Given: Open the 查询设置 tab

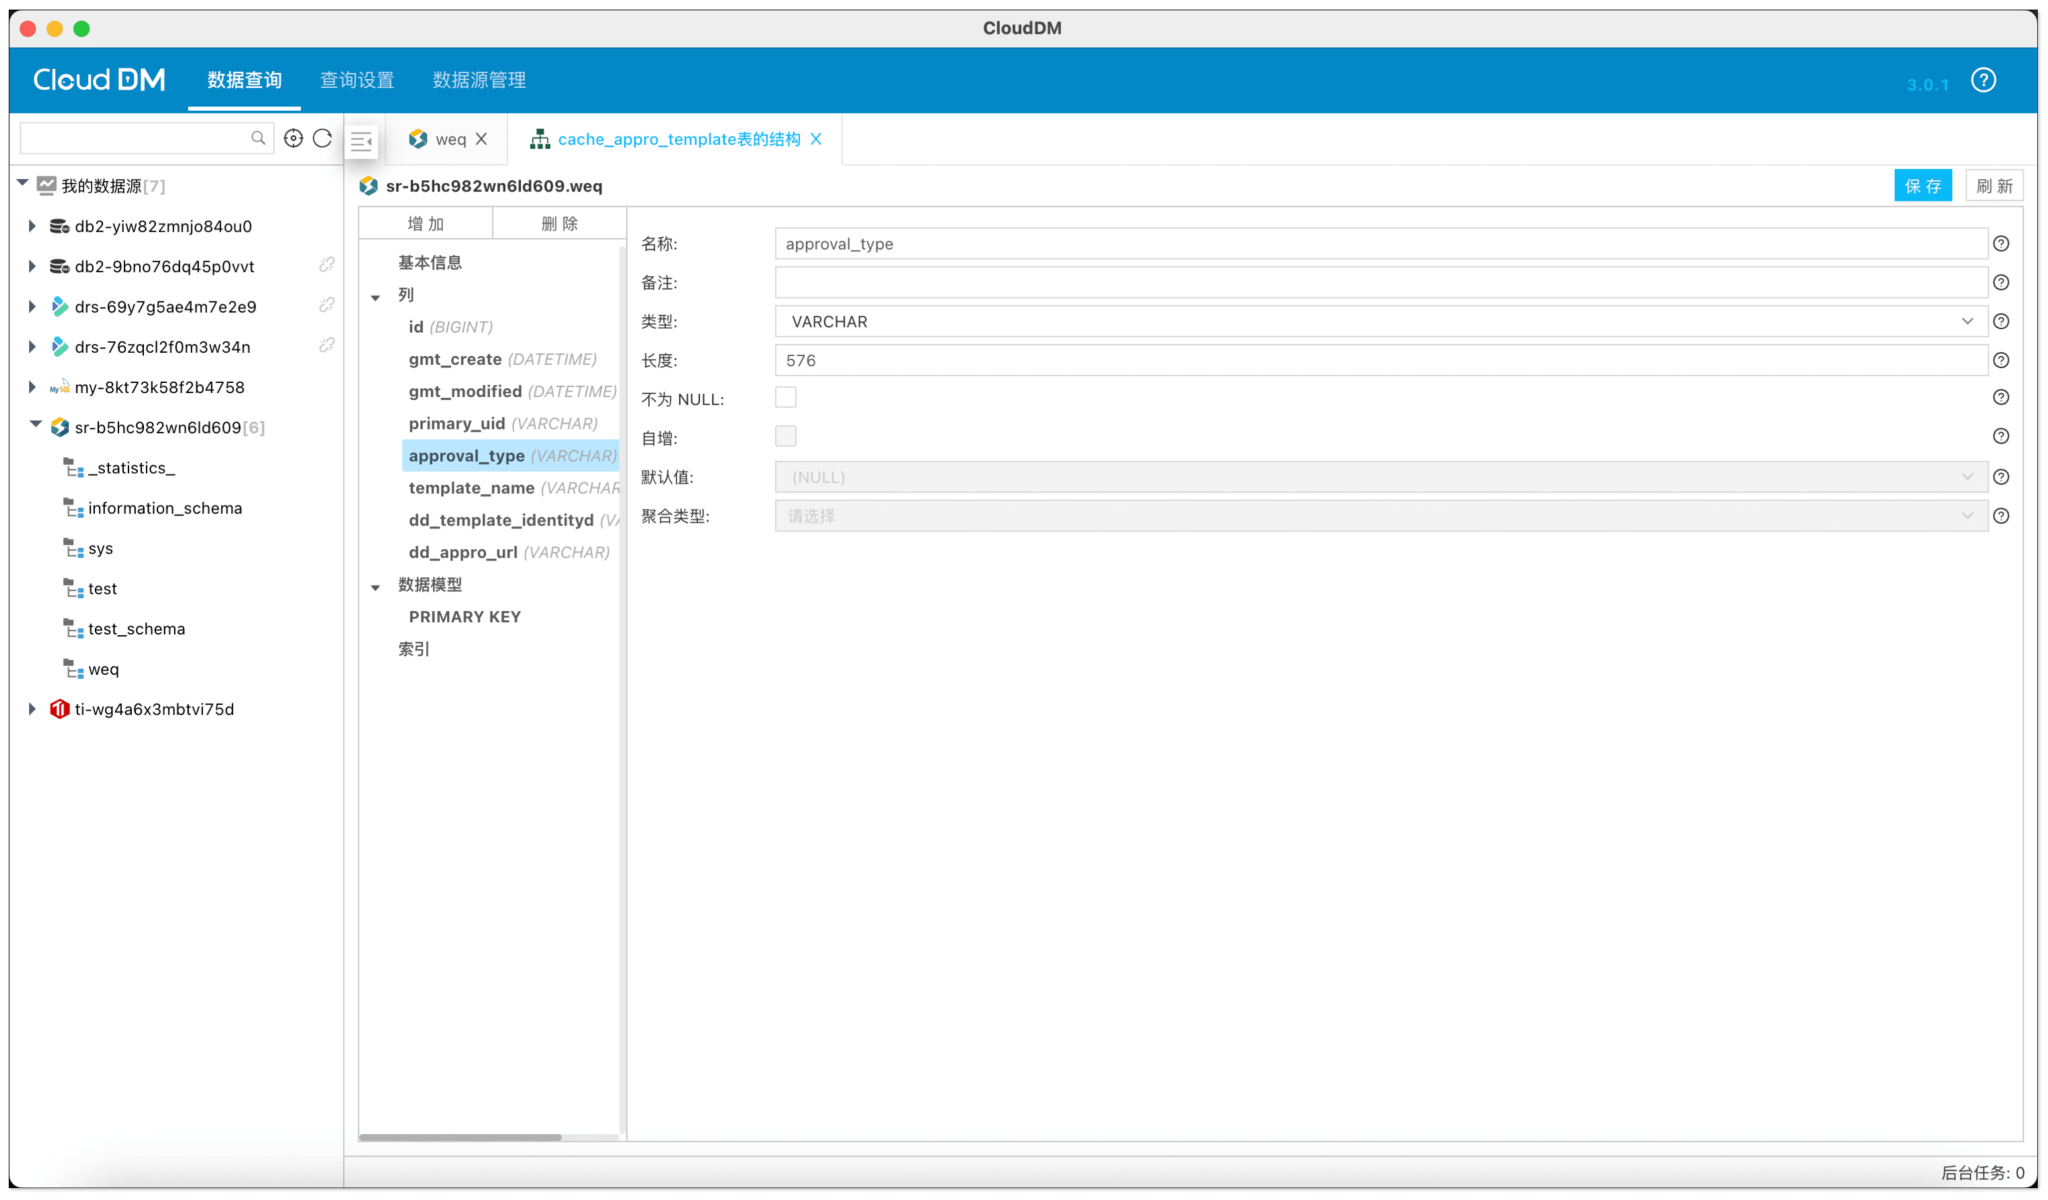Looking at the screenshot, I should 357,80.
